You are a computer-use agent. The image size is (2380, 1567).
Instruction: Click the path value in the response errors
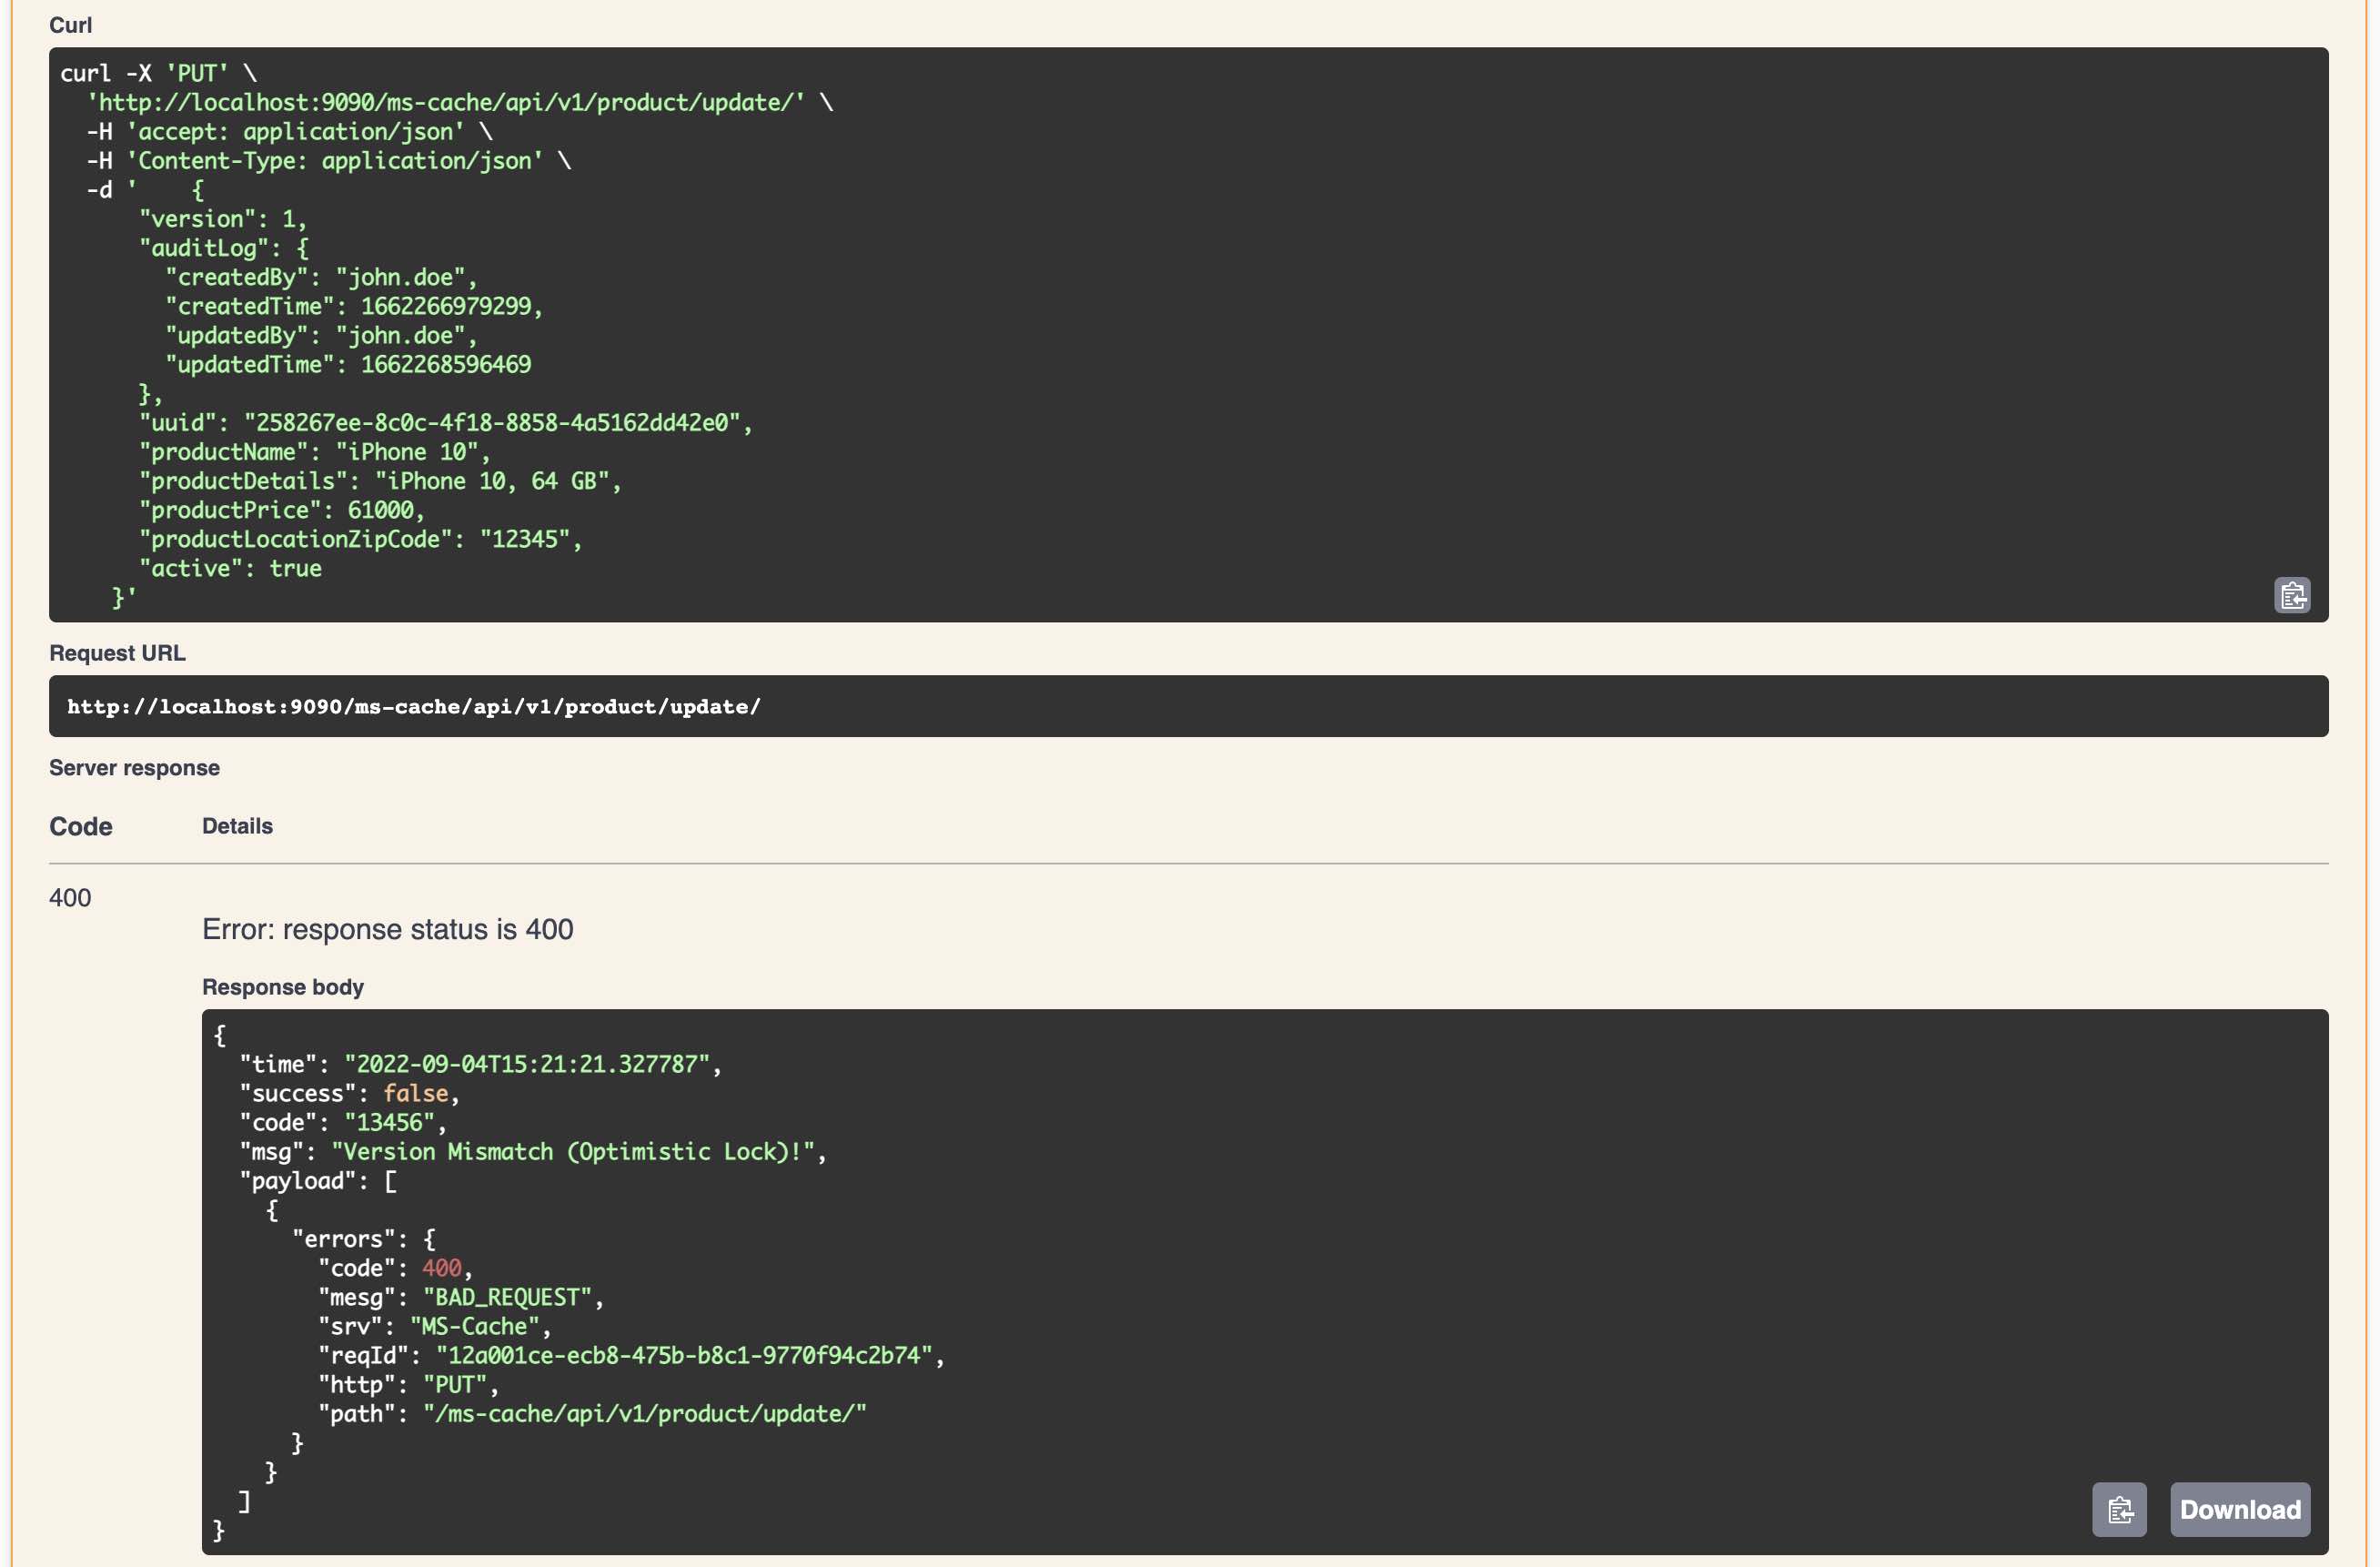[645, 1414]
